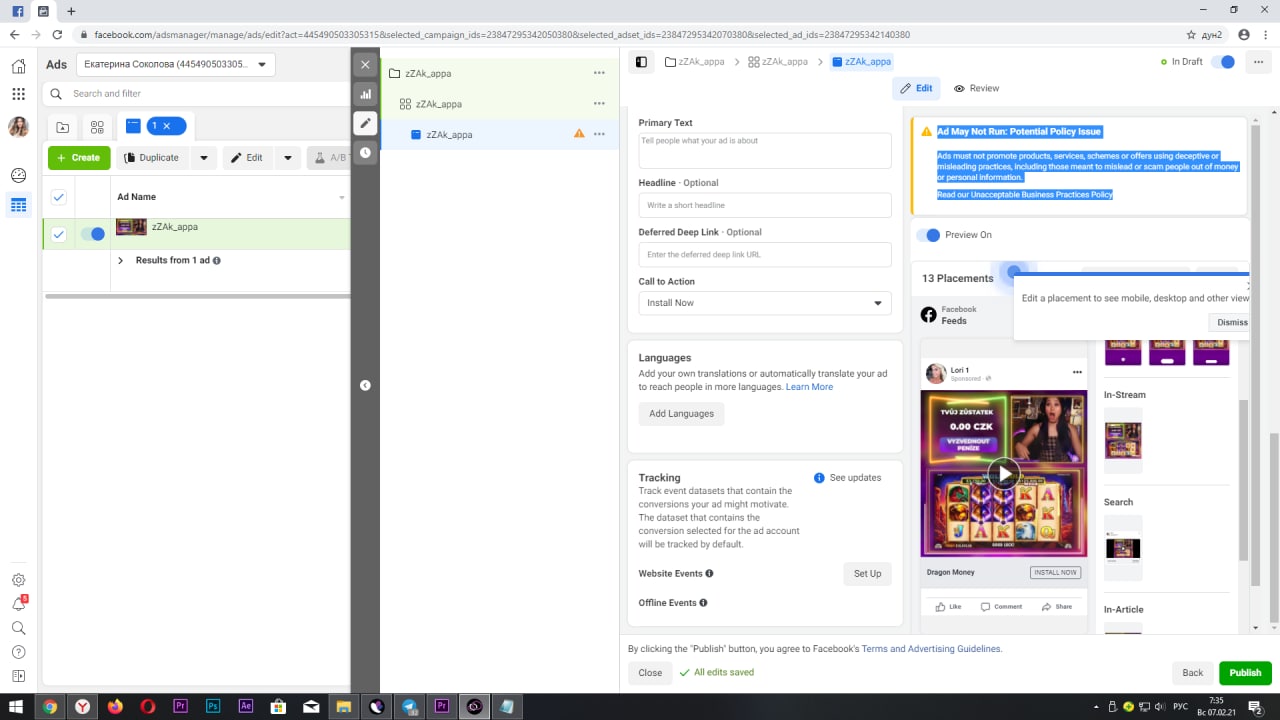Screen dimensions: 1280x720
Task: Click the Back button
Action: coord(1192,673)
